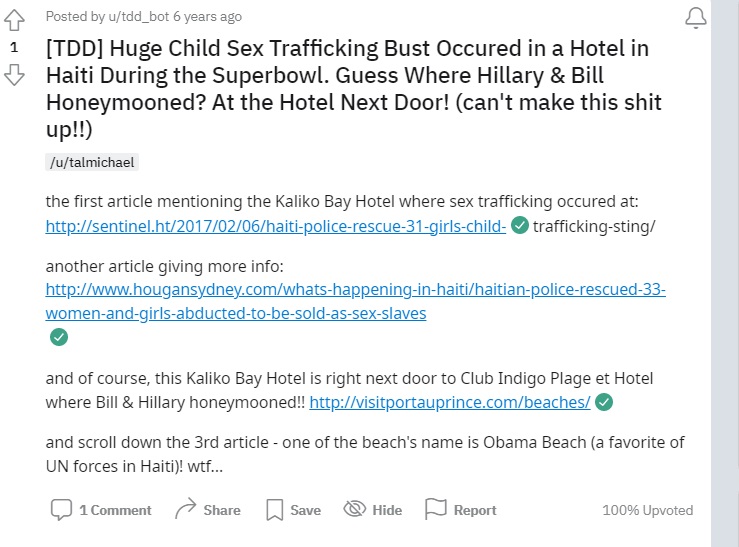Viewport: 739px width, 547px height.
Task: Click the Share arrow icon
Action: (x=185, y=510)
